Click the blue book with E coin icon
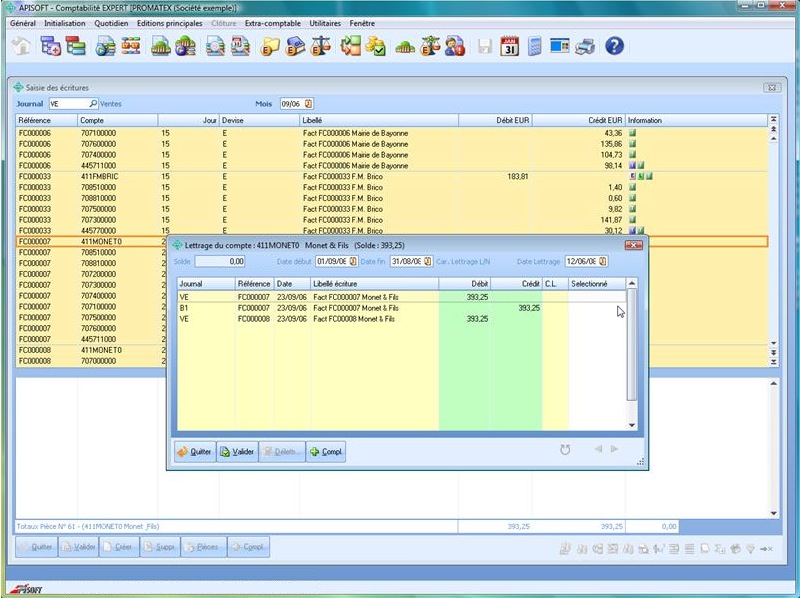This screenshot has width=800, height=598. pyautogui.click(x=295, y=46)
